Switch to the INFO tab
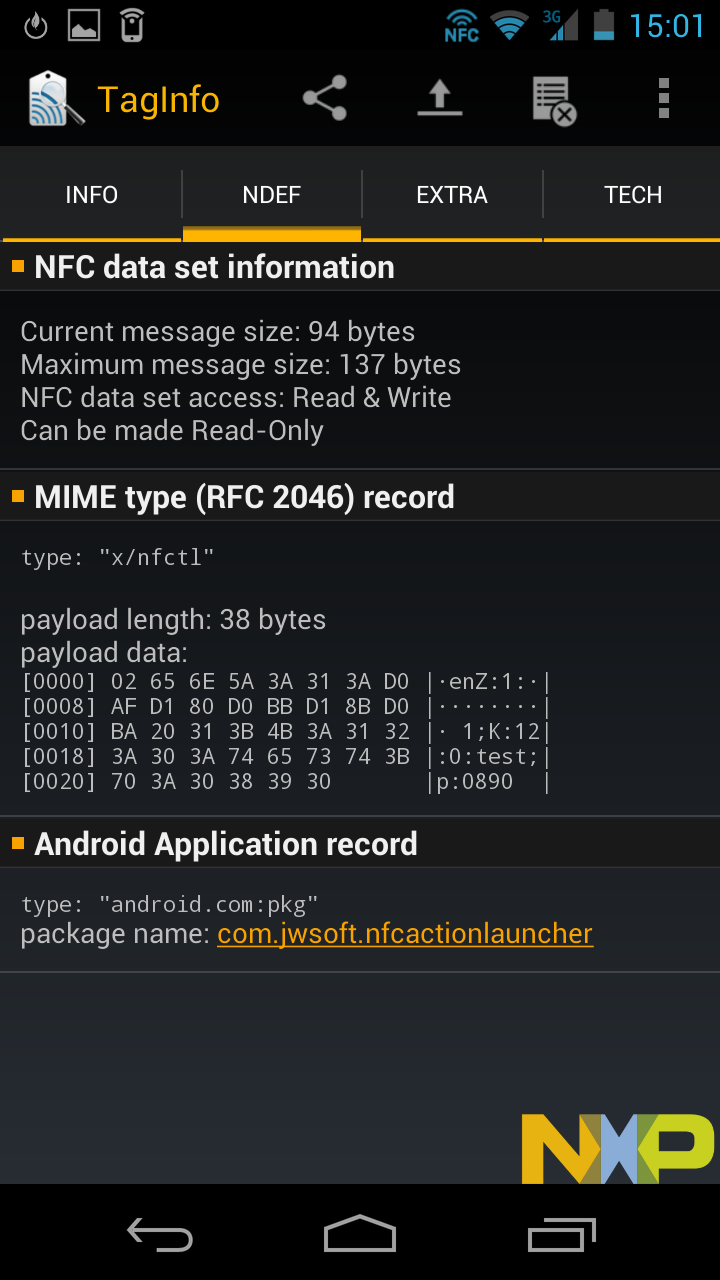The image size is (720, 1280). pos(92,195)
